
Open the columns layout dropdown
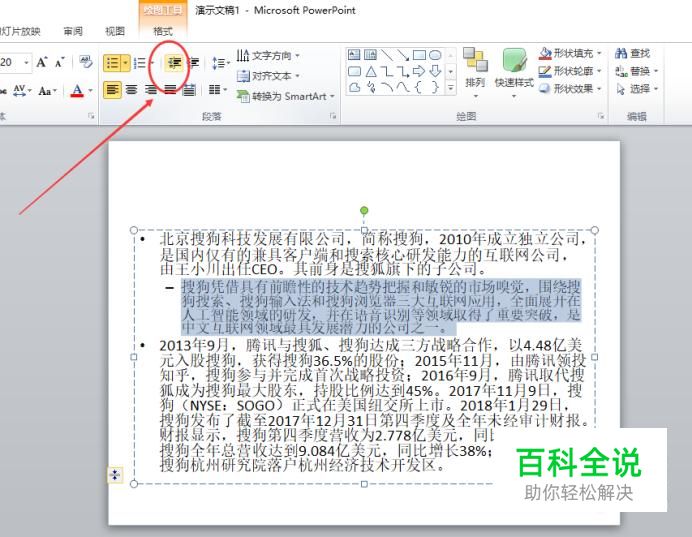(217, 90)
